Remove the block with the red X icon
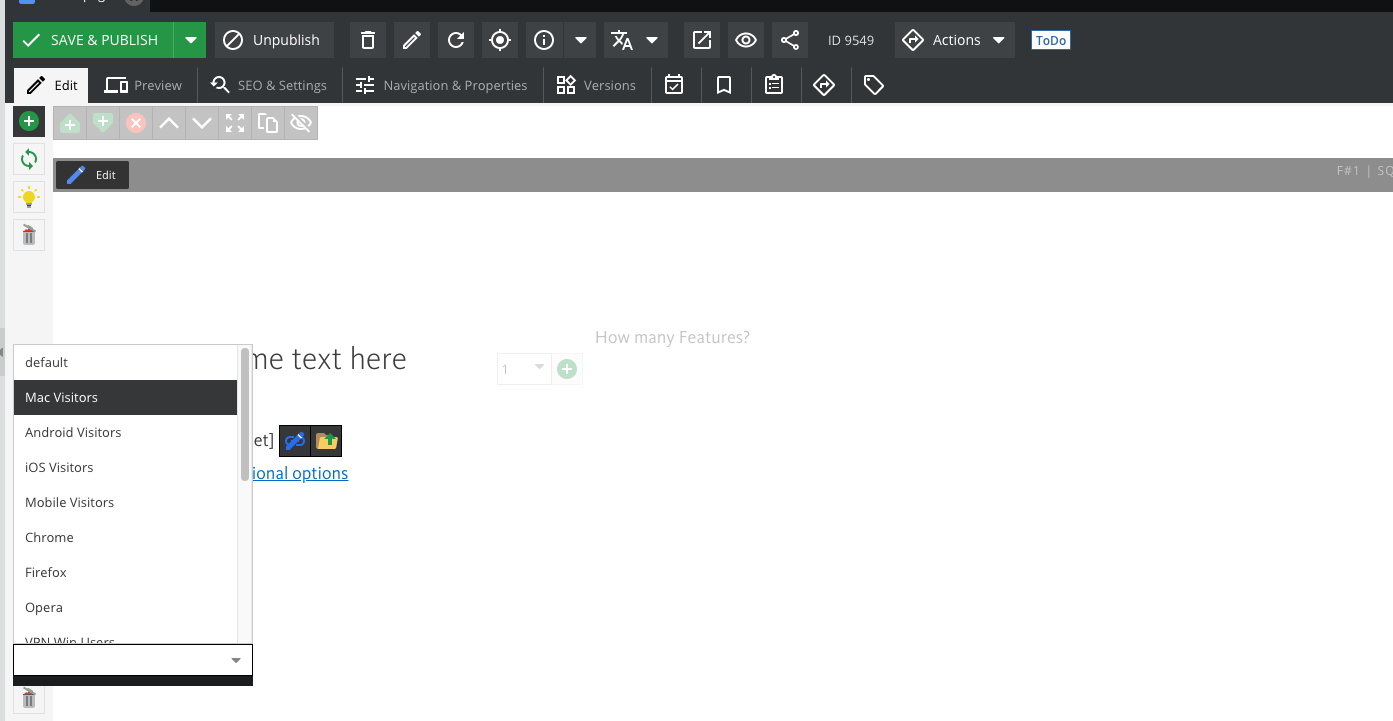Viewport: 1393px width, 721px height. 136,123
